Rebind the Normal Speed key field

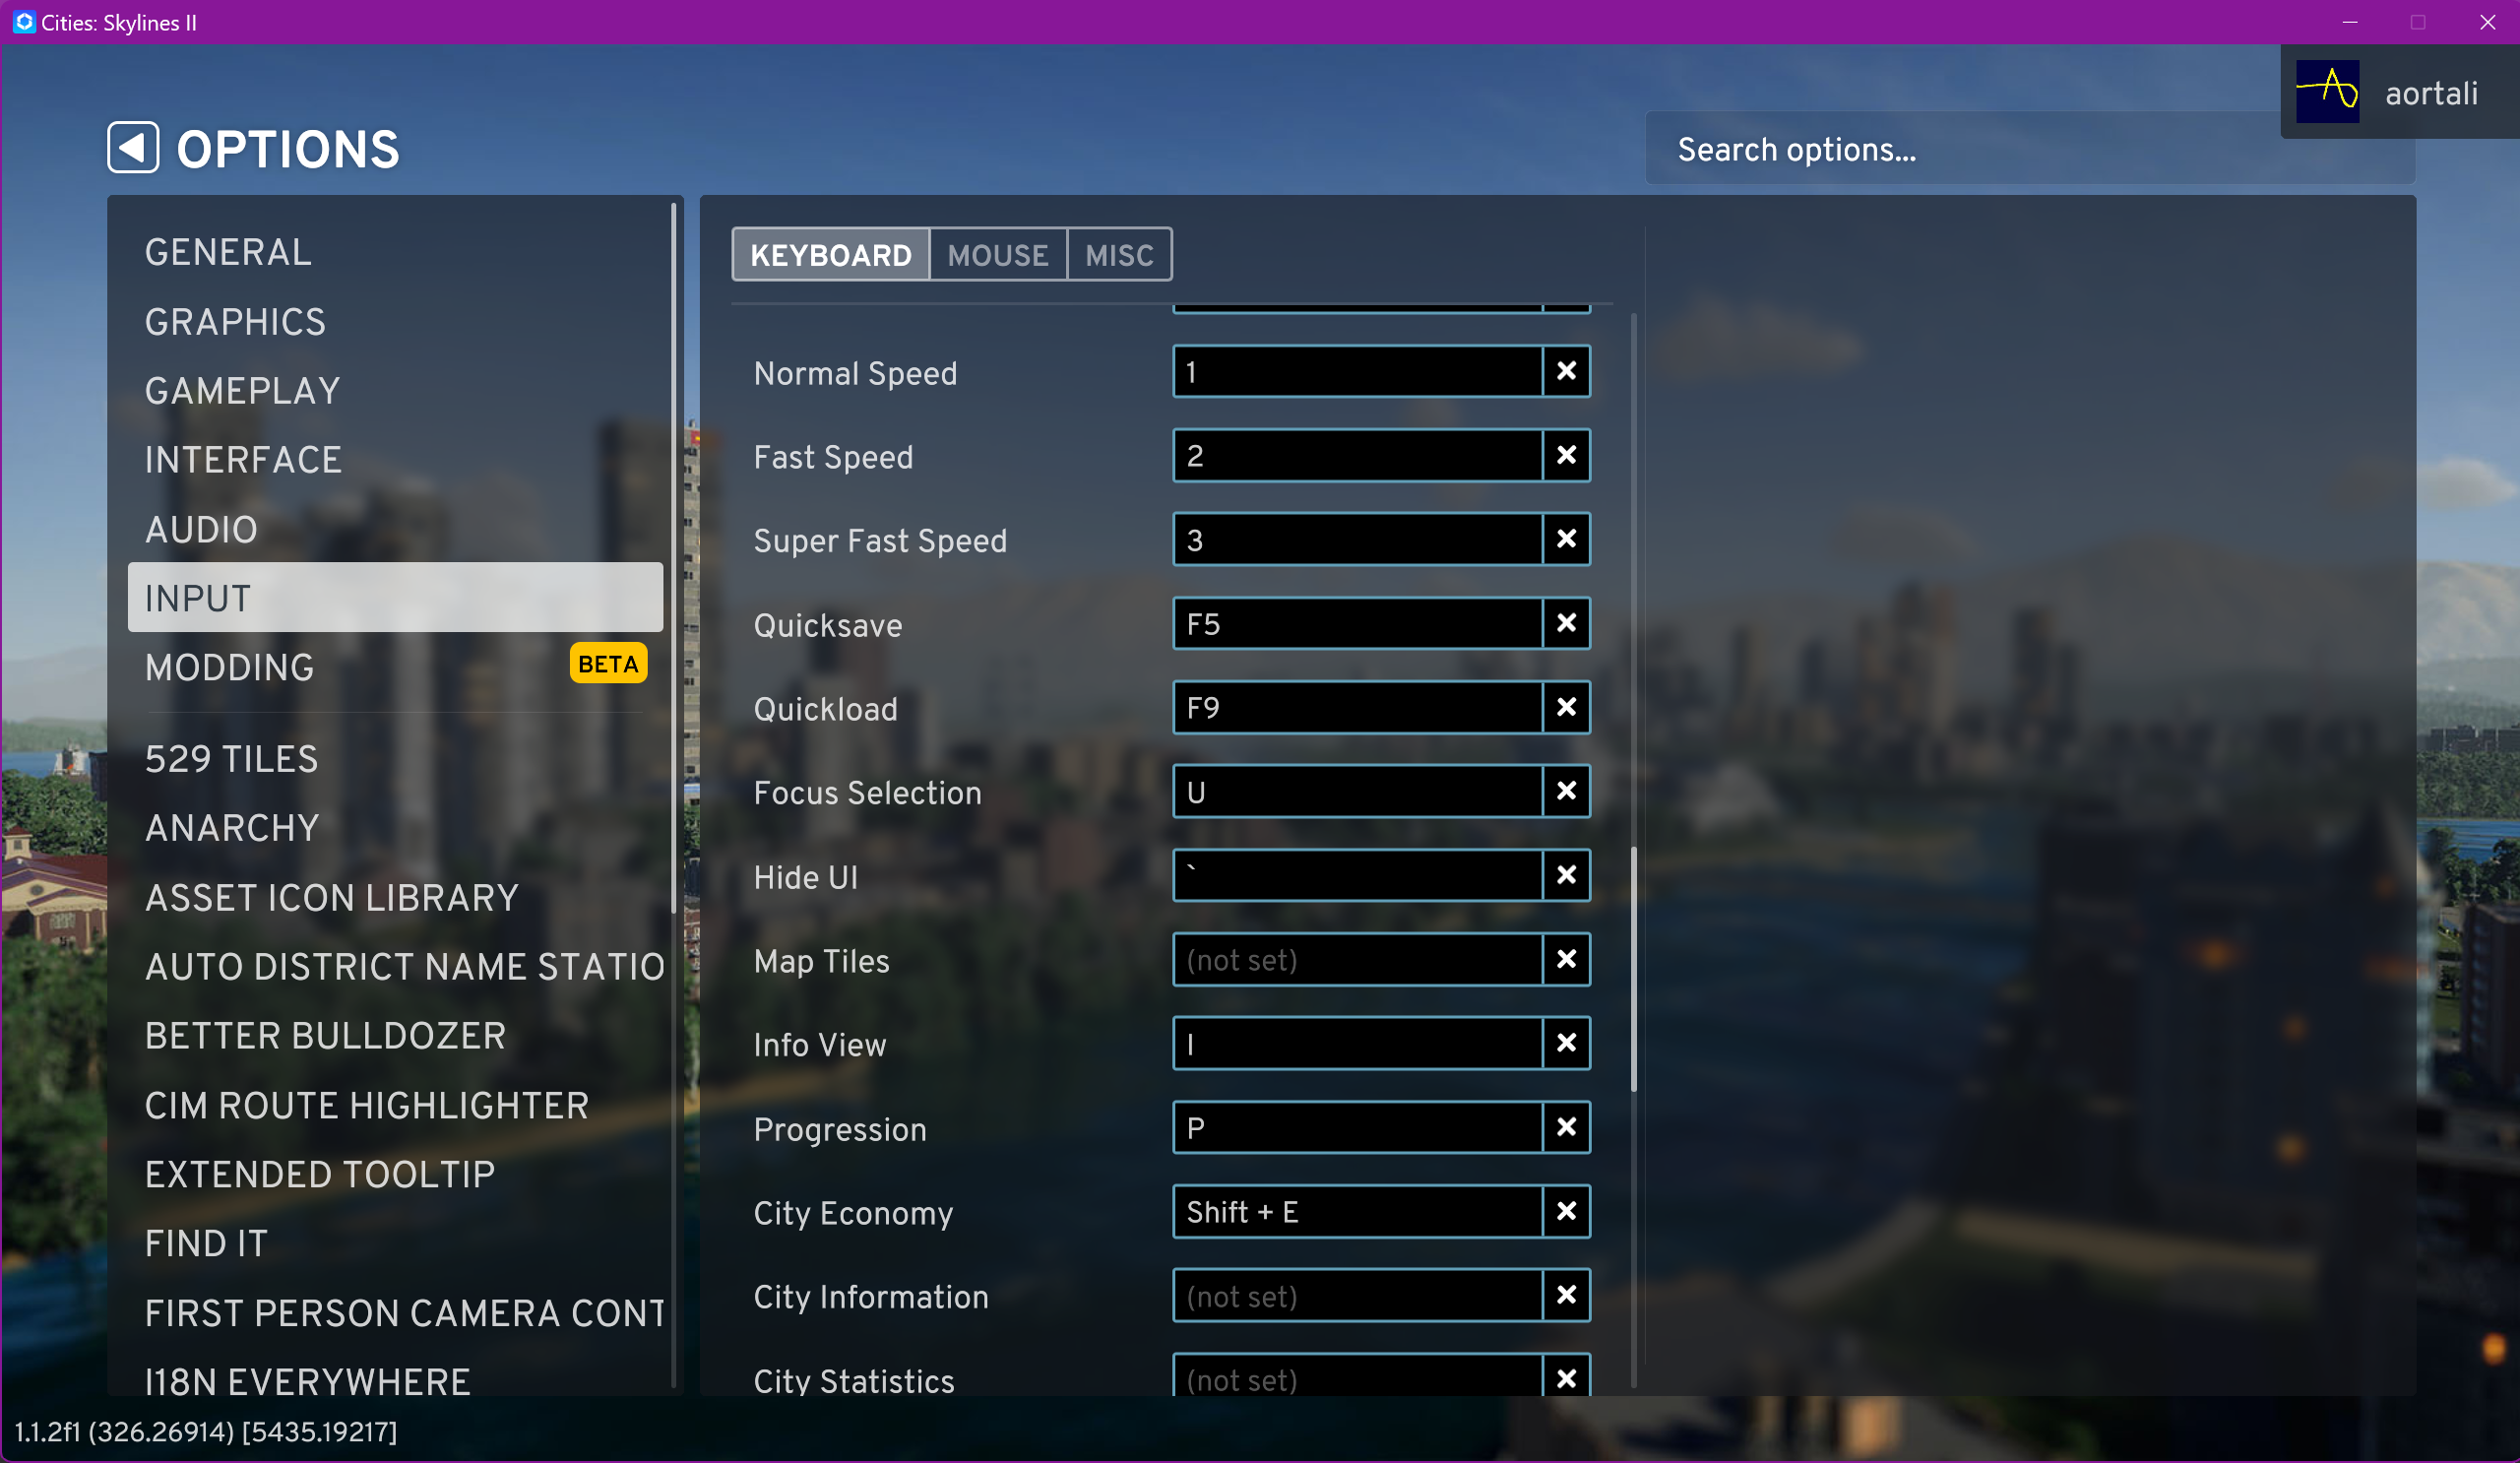1357,372
